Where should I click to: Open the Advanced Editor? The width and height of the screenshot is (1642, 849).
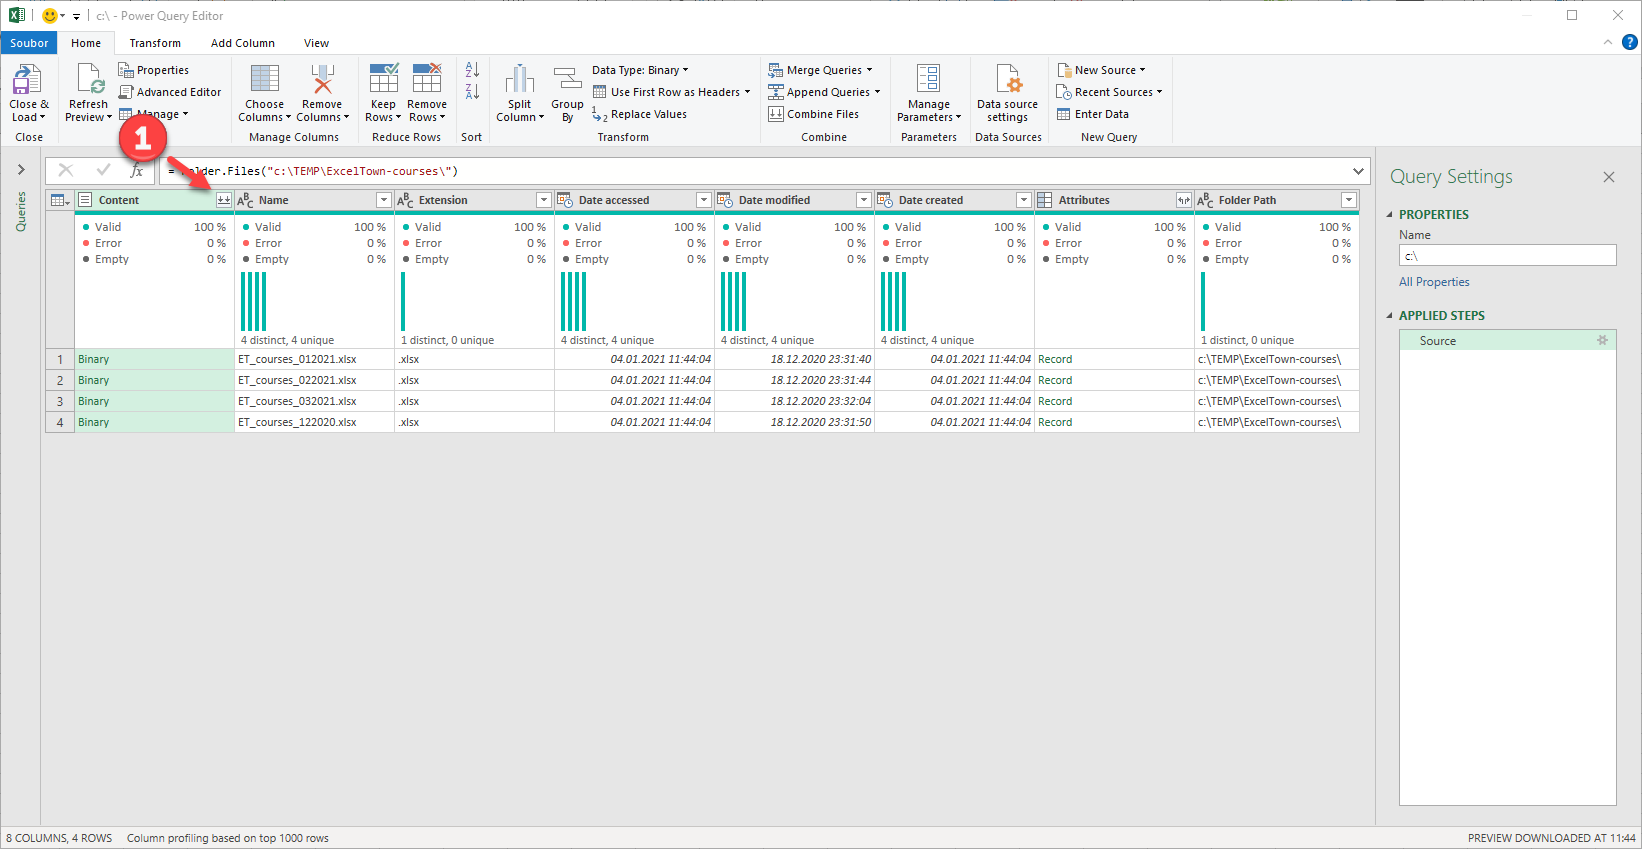(x=170, y=92)
